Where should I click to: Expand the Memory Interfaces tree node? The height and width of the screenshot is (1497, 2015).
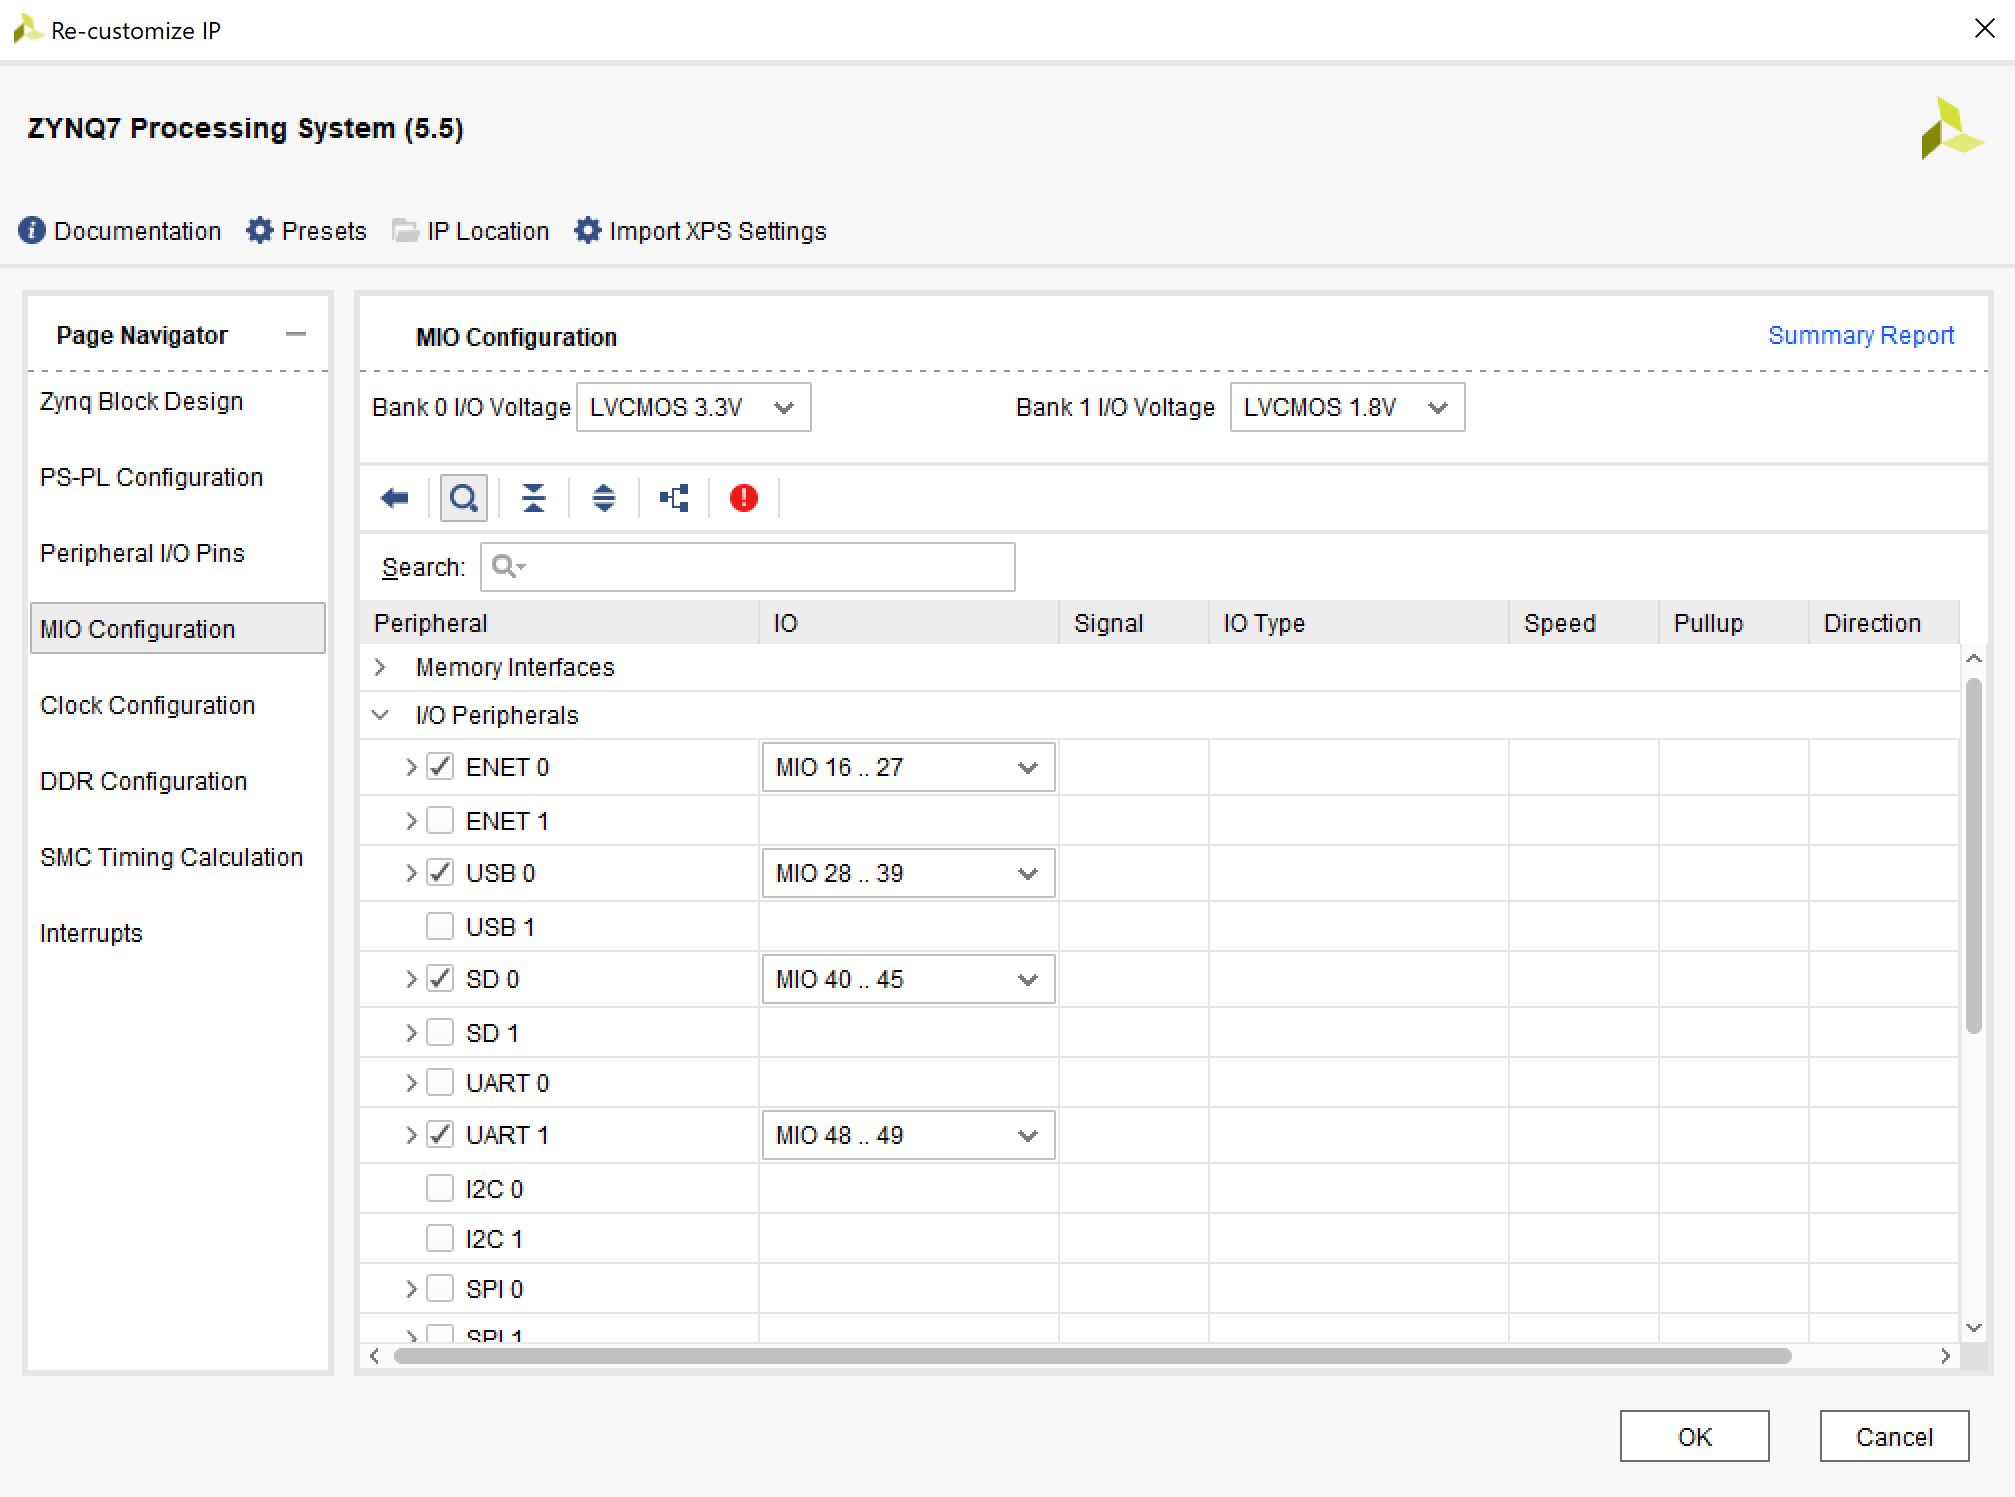[x=380, y=667]
